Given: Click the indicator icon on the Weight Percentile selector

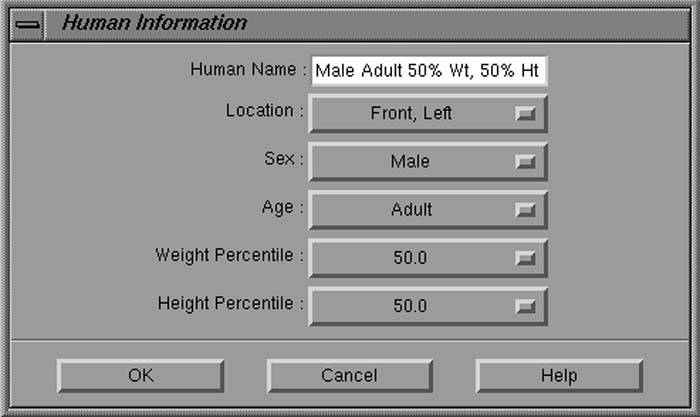Looking at the screenshot, I should tap(526, 258).
